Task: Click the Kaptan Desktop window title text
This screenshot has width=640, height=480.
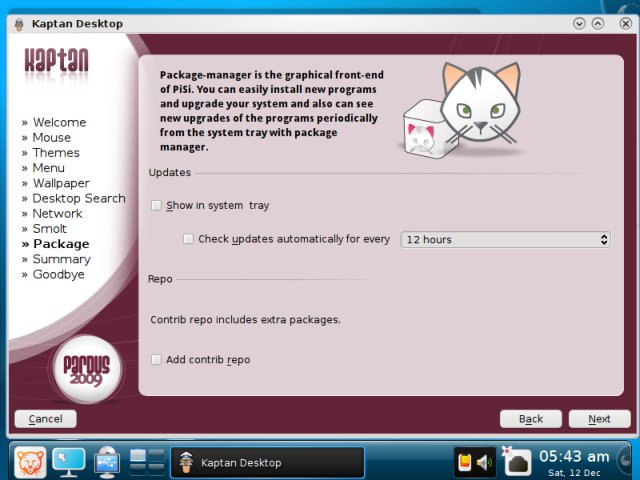Action: [x=77, y=24]
